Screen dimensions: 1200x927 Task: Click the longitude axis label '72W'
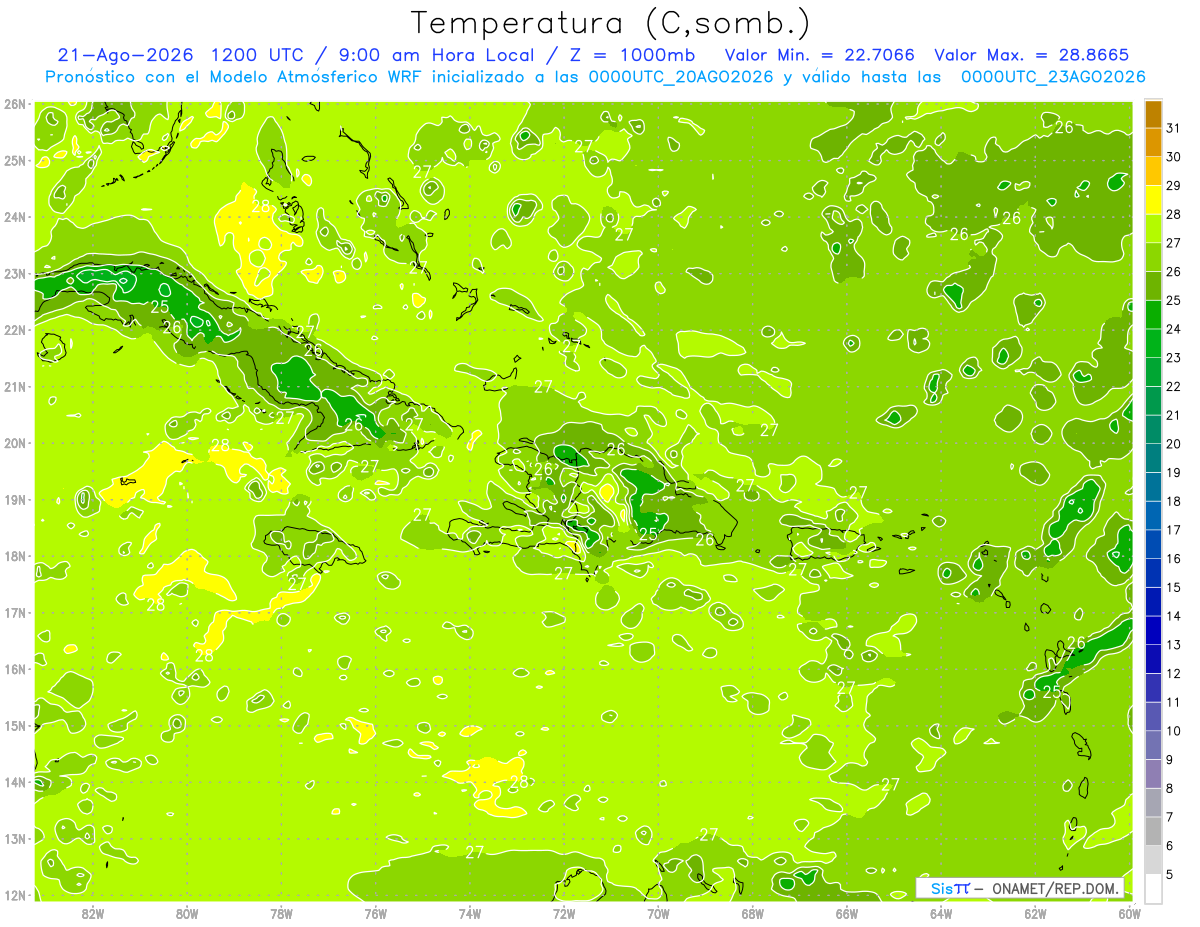coord(564,913)
